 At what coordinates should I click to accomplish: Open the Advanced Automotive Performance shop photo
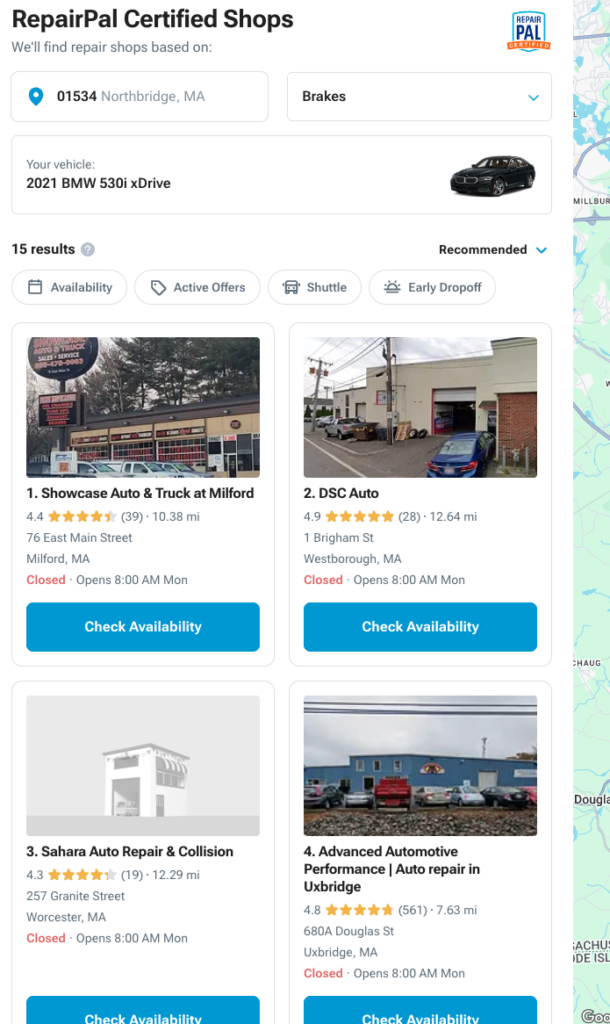420,765
